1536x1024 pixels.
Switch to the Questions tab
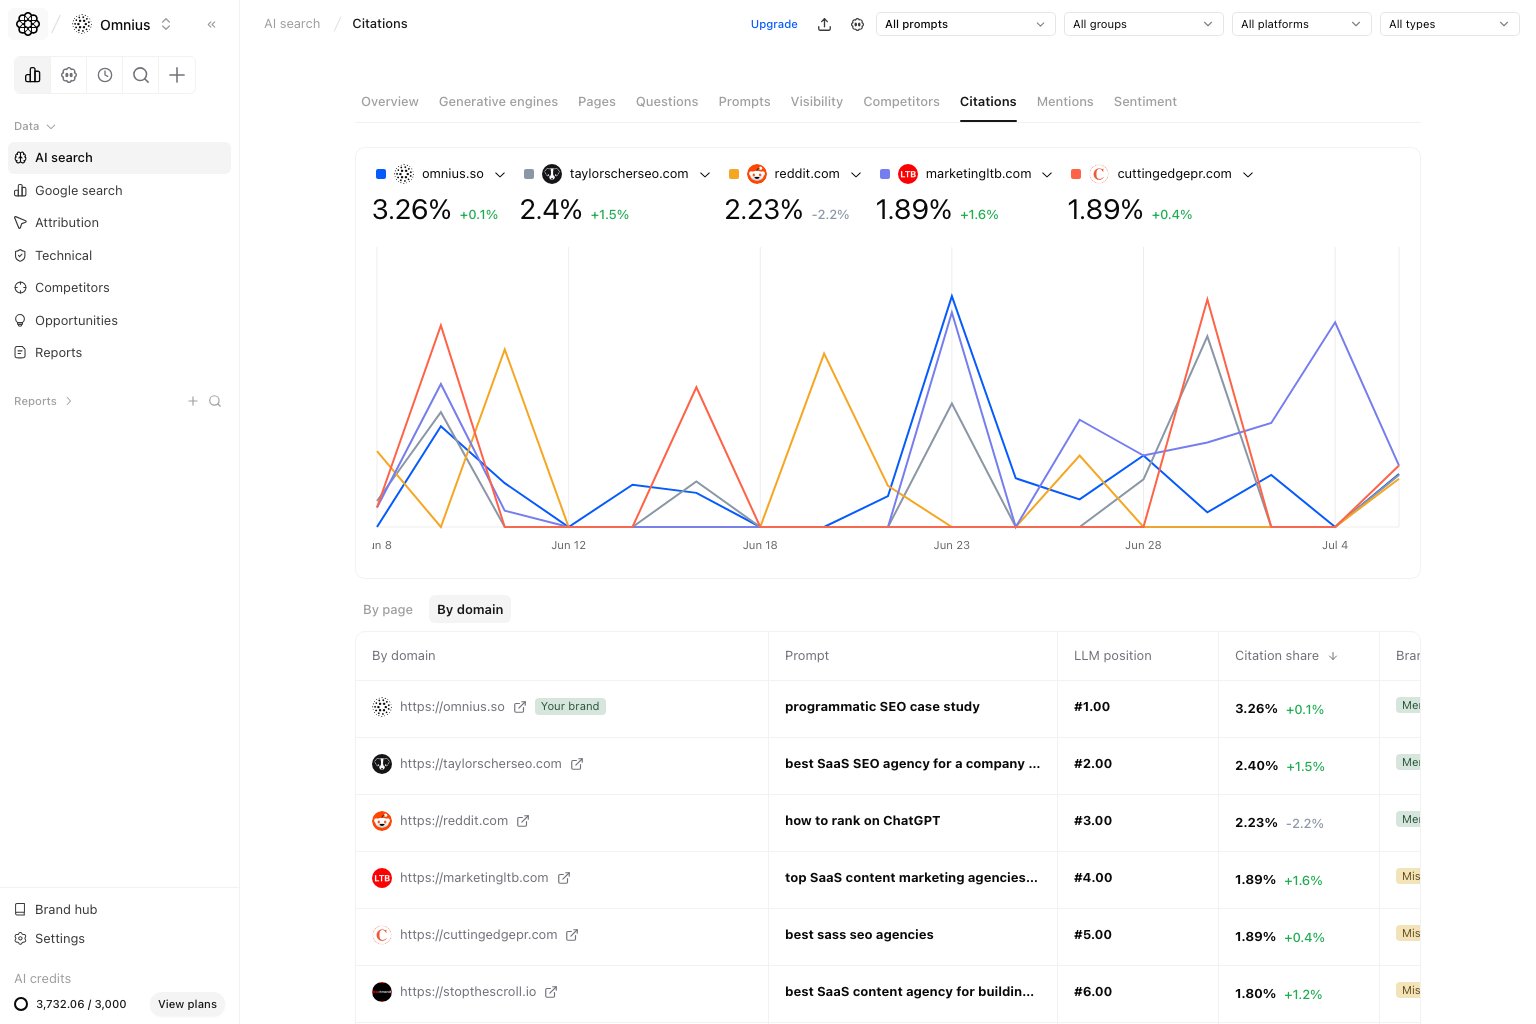tap(667, 102)
